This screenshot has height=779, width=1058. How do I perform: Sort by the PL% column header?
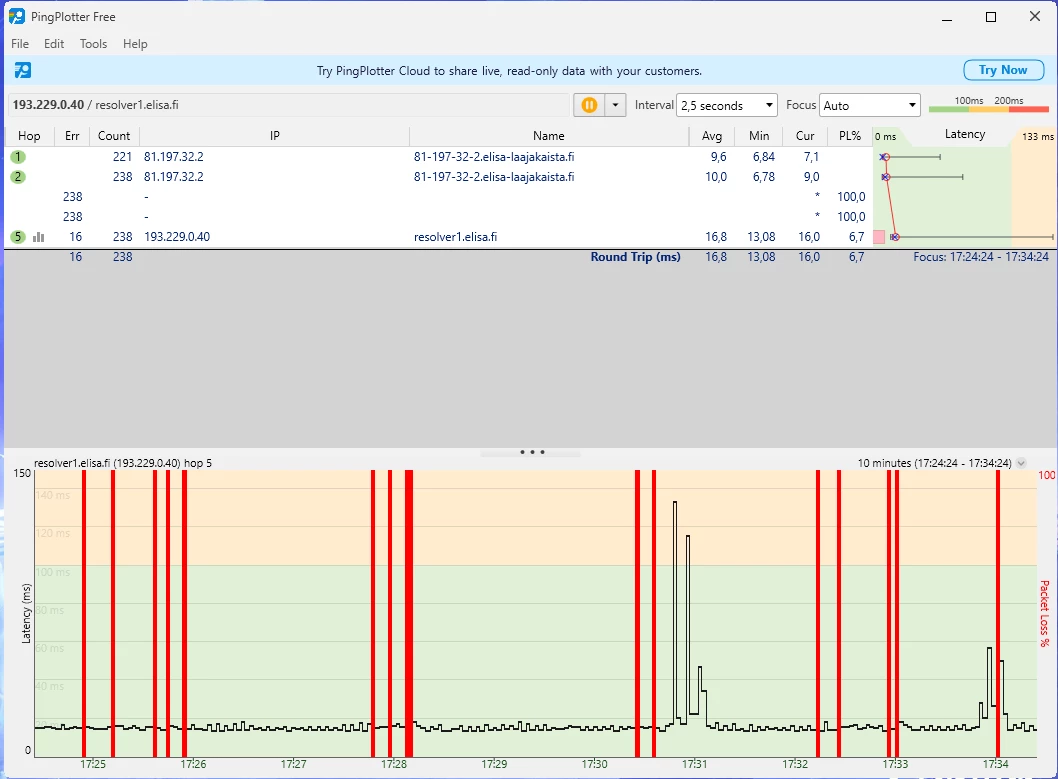coord(849,136)
